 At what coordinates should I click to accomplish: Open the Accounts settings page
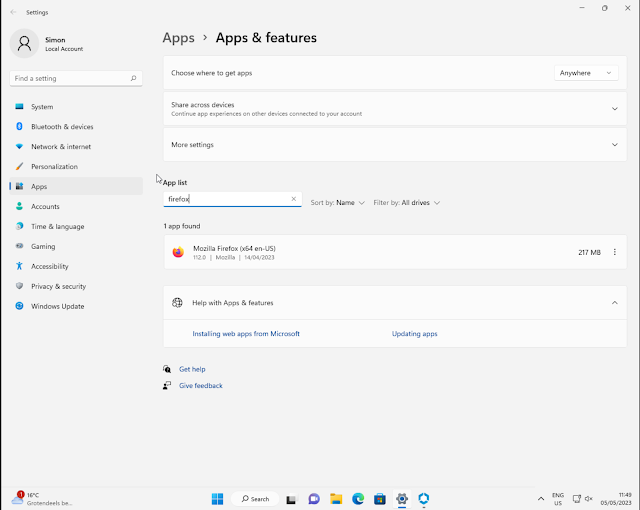click(76, 206)
